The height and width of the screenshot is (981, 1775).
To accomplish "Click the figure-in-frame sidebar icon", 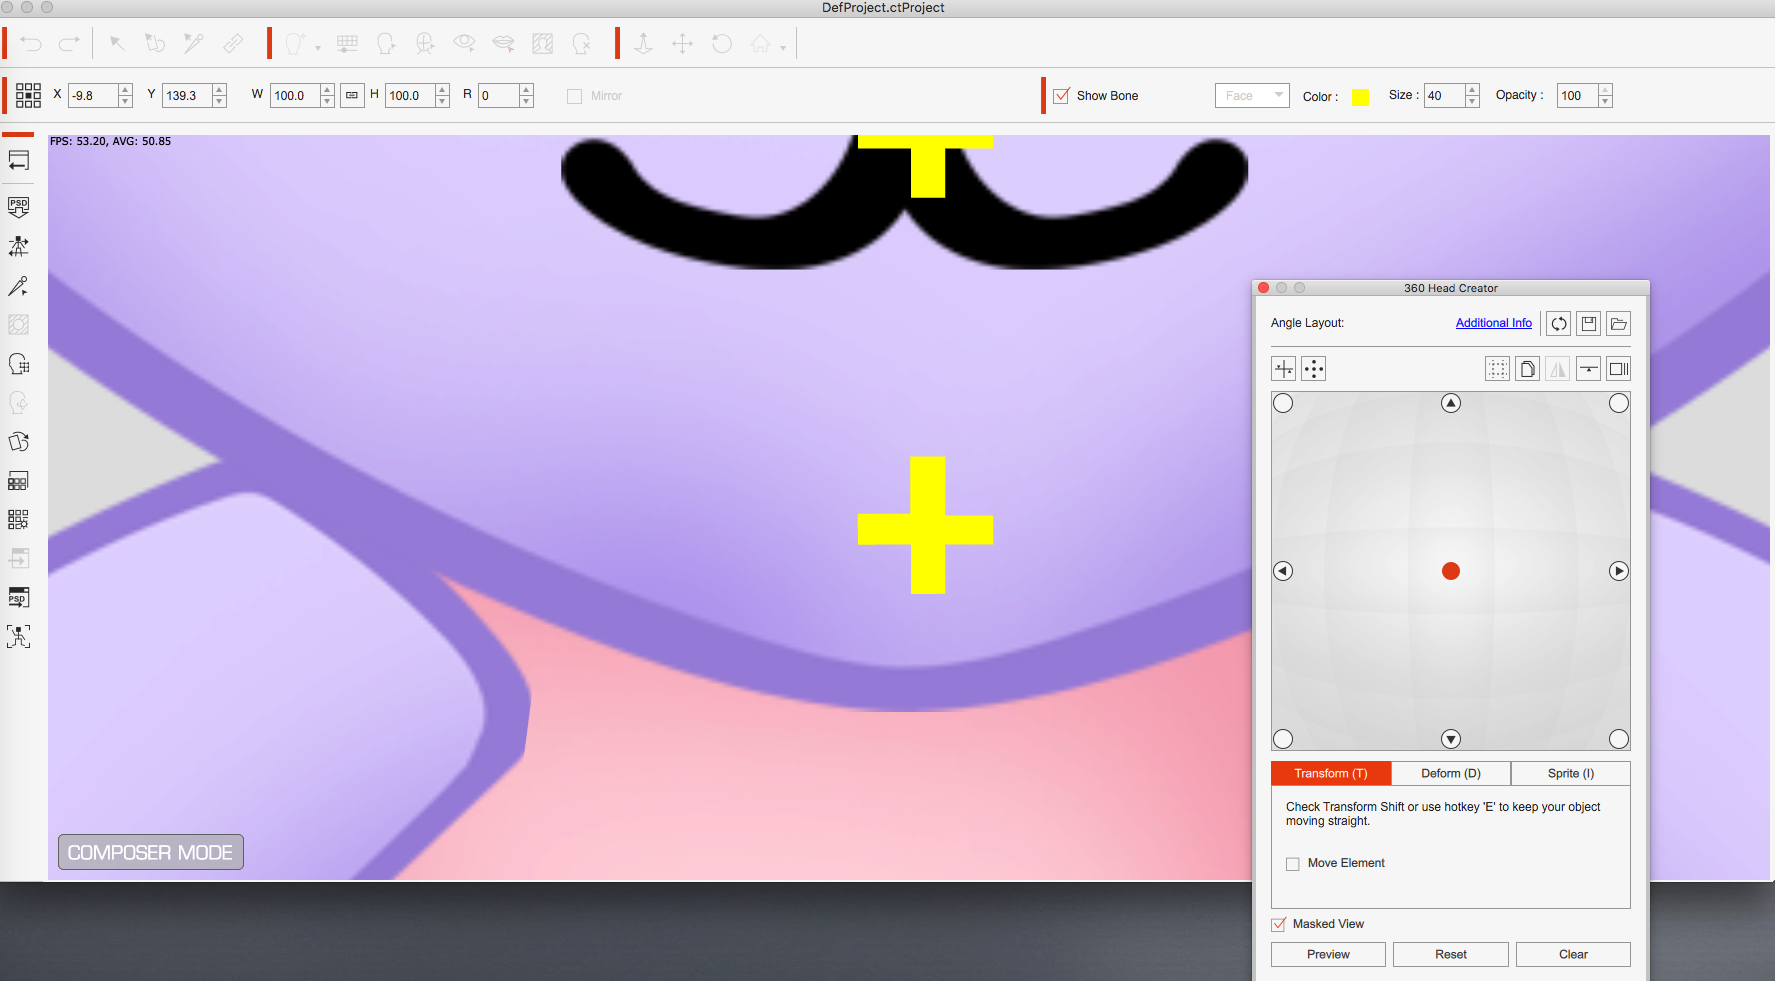I will [x=18, y=636].
